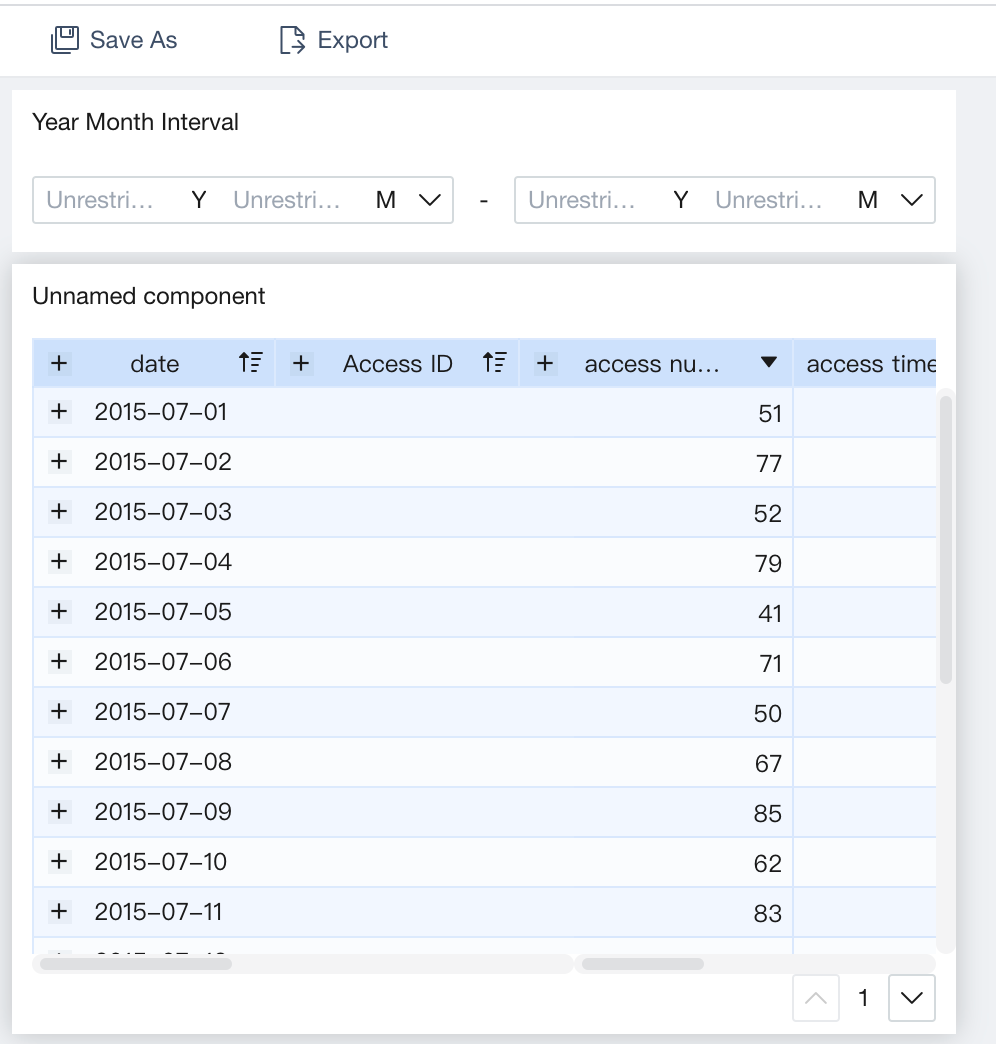
Task: Click the date column header text
Action: tap(154, 364)
